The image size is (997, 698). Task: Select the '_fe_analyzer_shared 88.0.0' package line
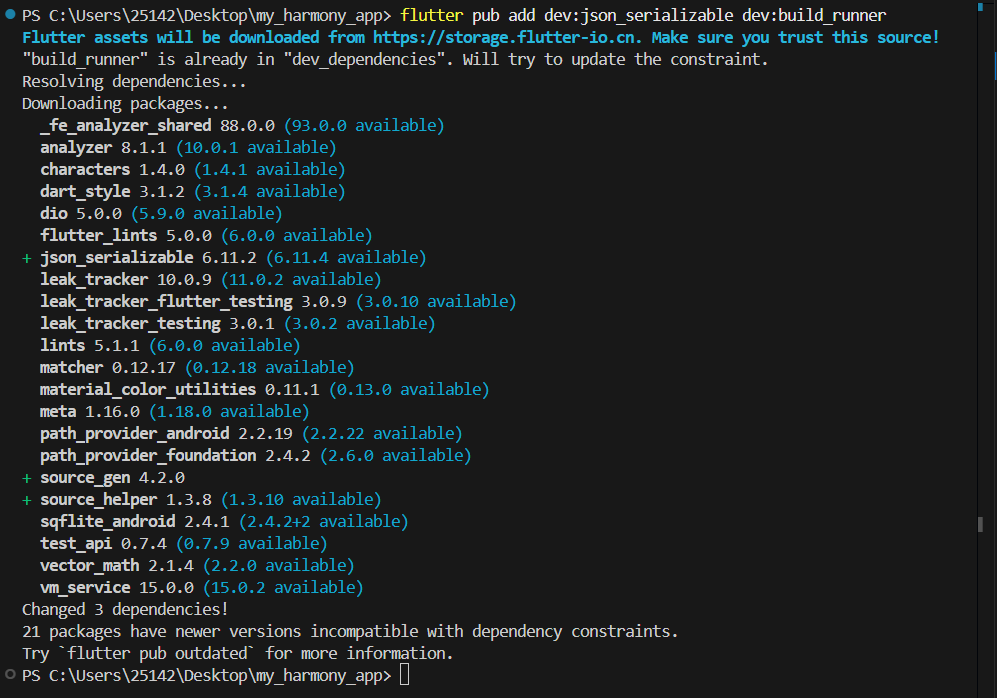tap(158, 125)
